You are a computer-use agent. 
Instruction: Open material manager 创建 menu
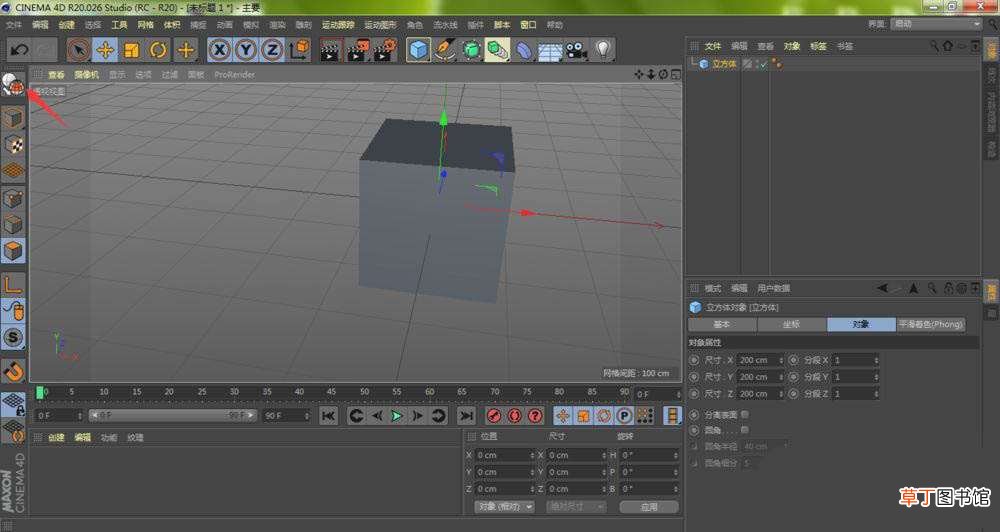pyautogui.click(x=57, y=438)
